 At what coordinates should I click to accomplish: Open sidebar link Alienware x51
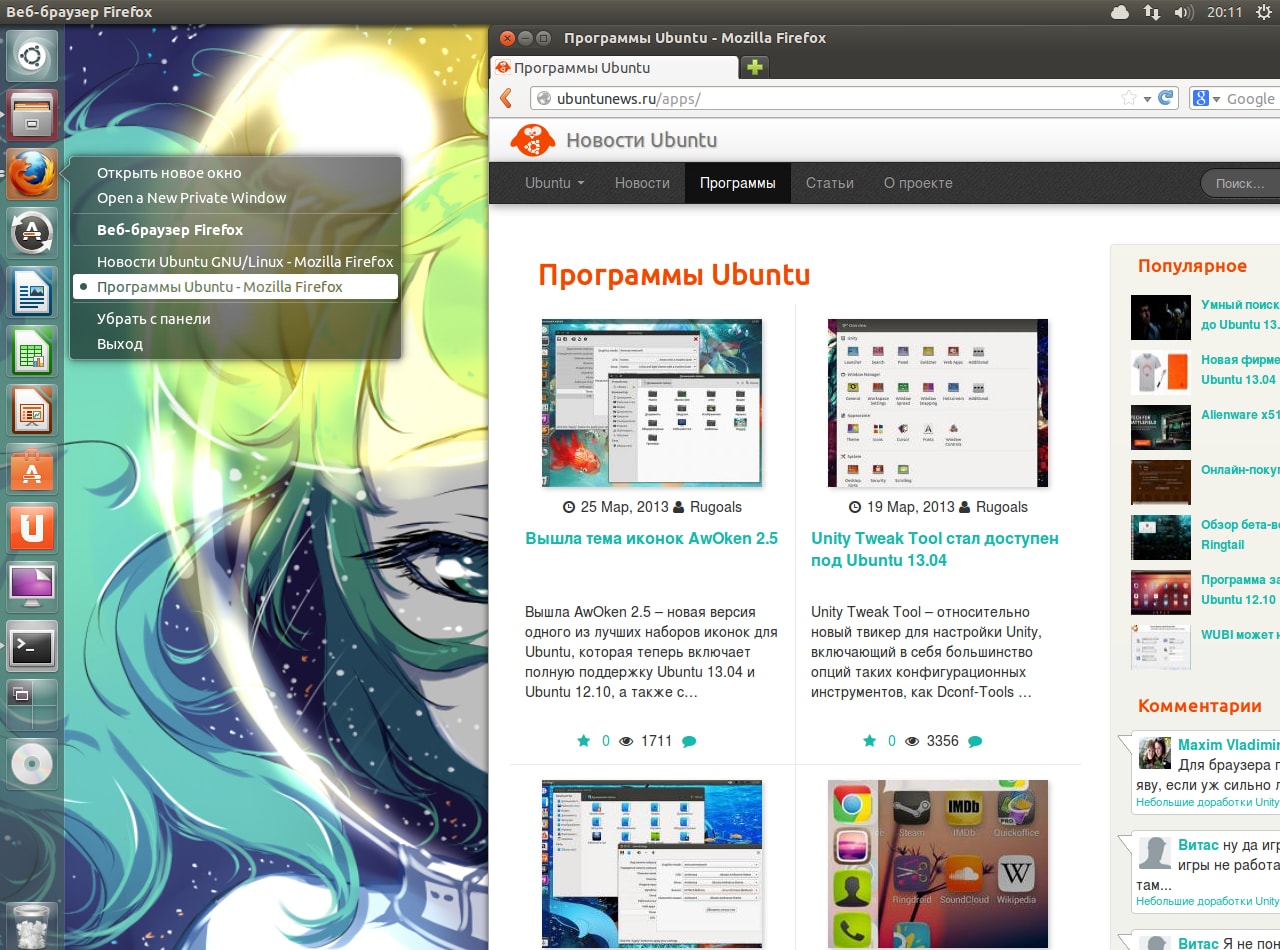(1240, 414)
